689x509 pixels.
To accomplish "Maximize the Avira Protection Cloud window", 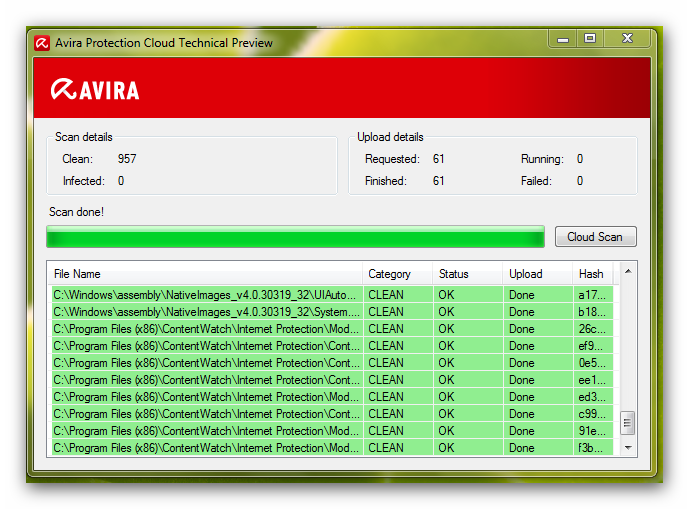I will coord(590,39).
